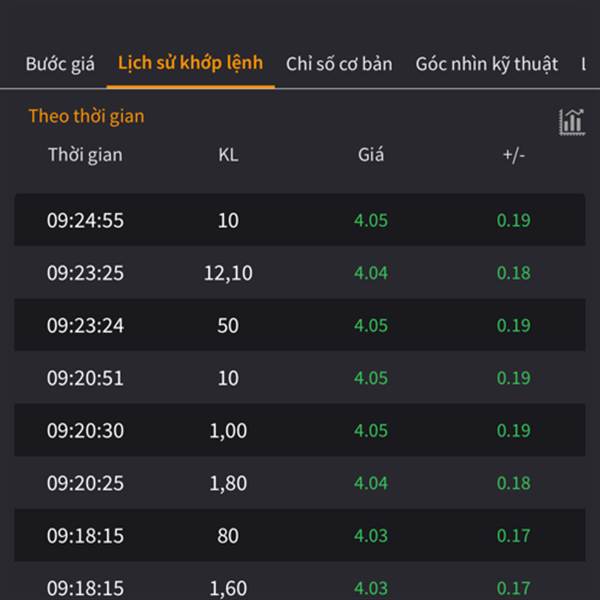Tap the 09:23:24 row with volume 50
600x600 pixels.
300,325
